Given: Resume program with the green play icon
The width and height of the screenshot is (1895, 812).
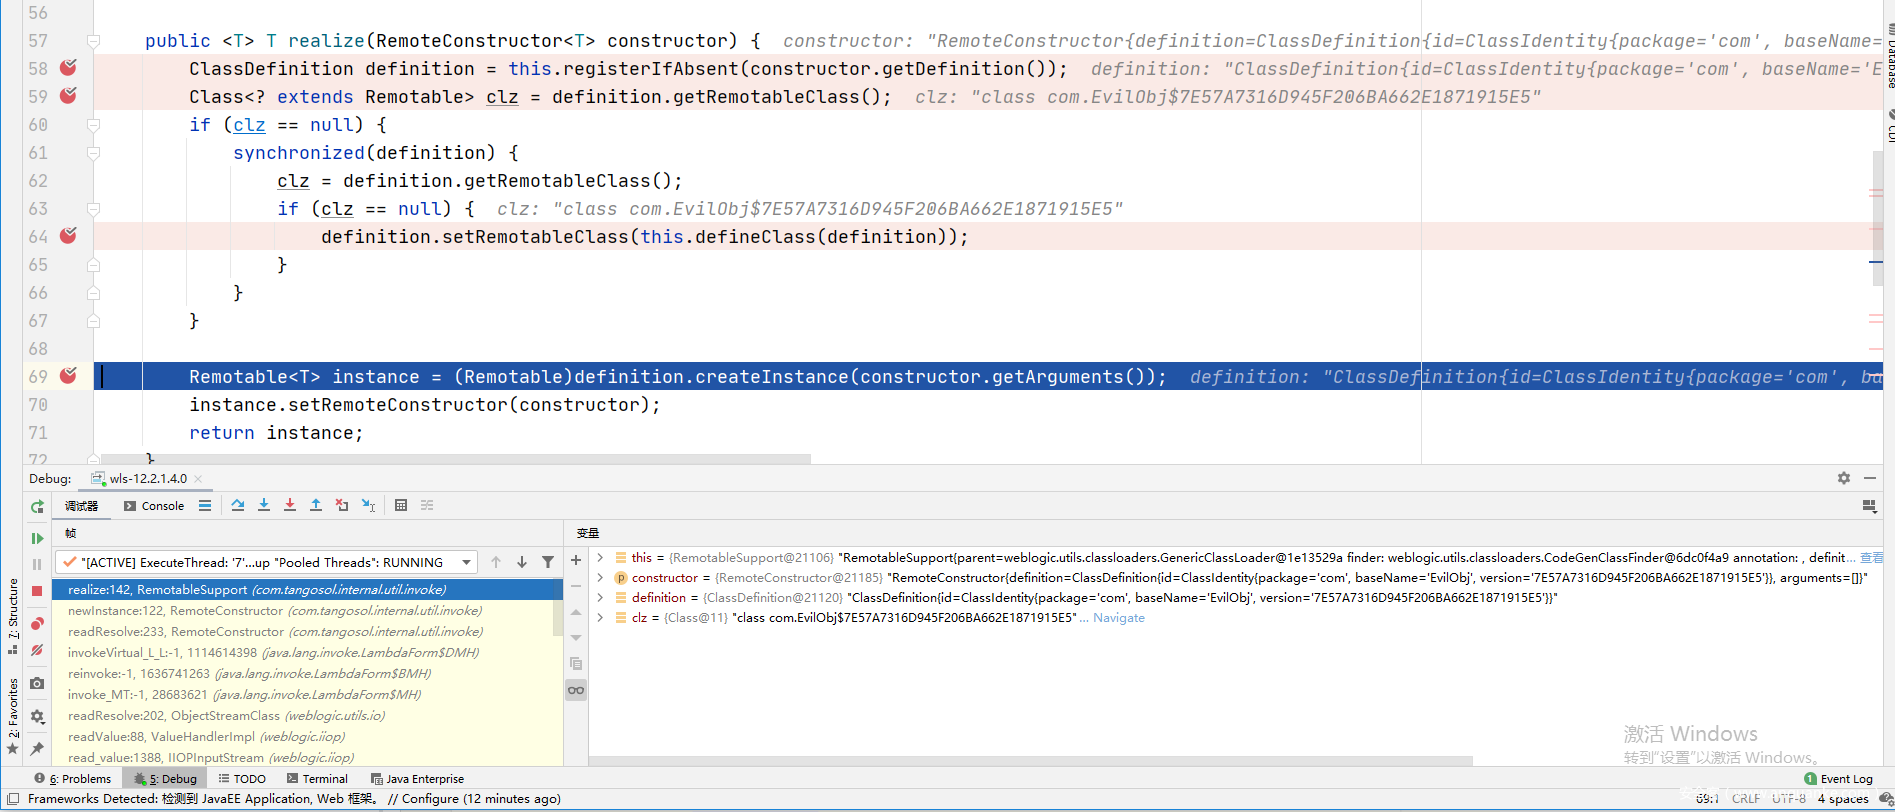Looking at the screenshot, I should pos(37,538).
